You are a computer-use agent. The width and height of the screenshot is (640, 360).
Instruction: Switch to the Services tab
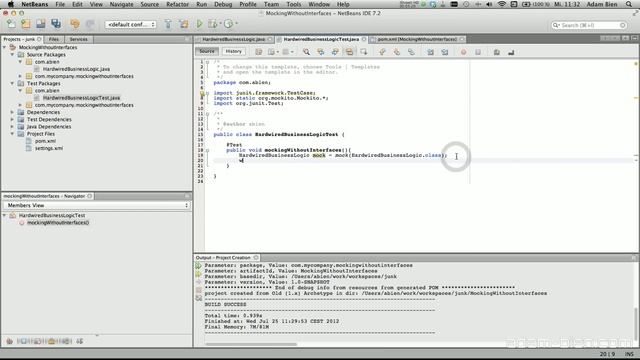coord(78,39)
